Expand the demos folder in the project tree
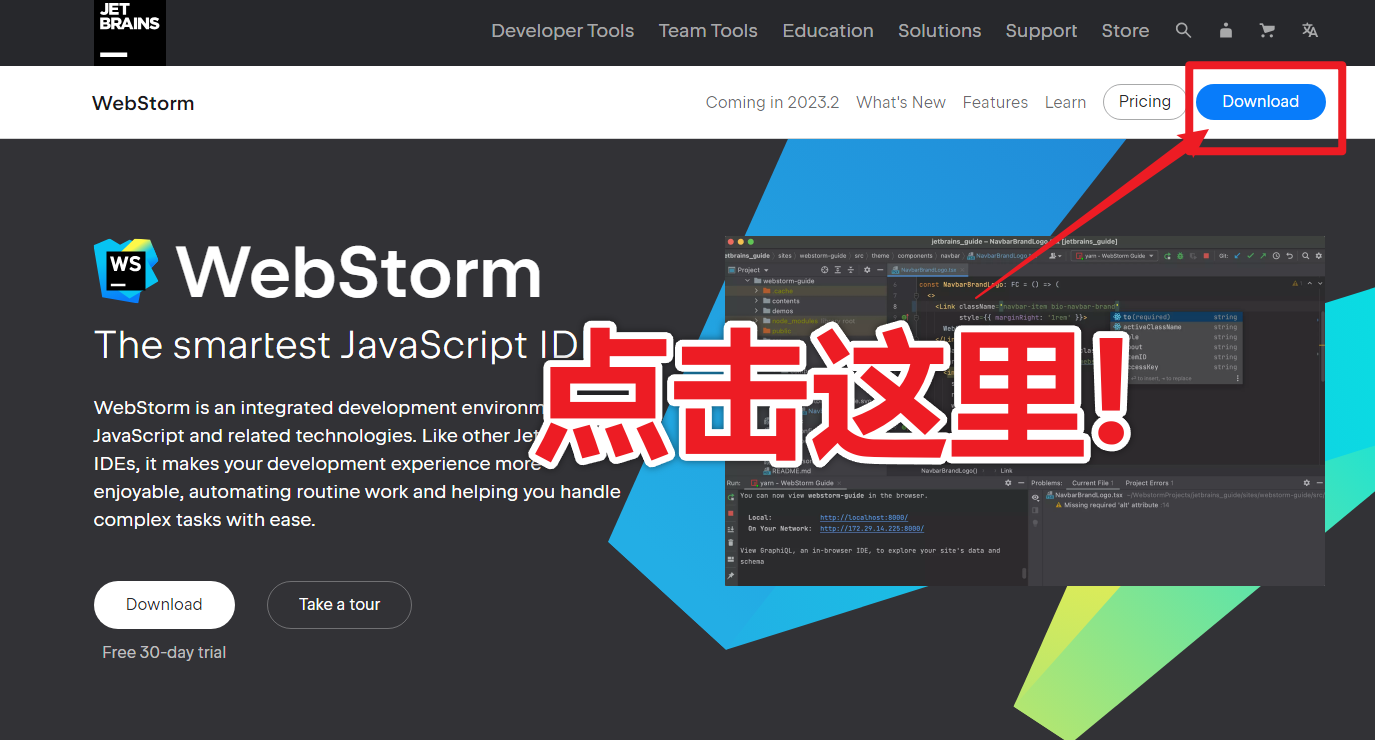The height and width of the screenshot is (740, 1375). point(756,311)
